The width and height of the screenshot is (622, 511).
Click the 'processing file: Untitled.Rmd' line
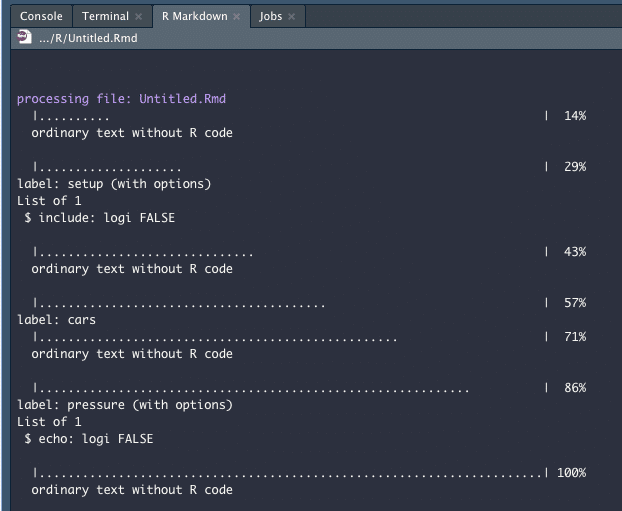(x=128, y=99)
